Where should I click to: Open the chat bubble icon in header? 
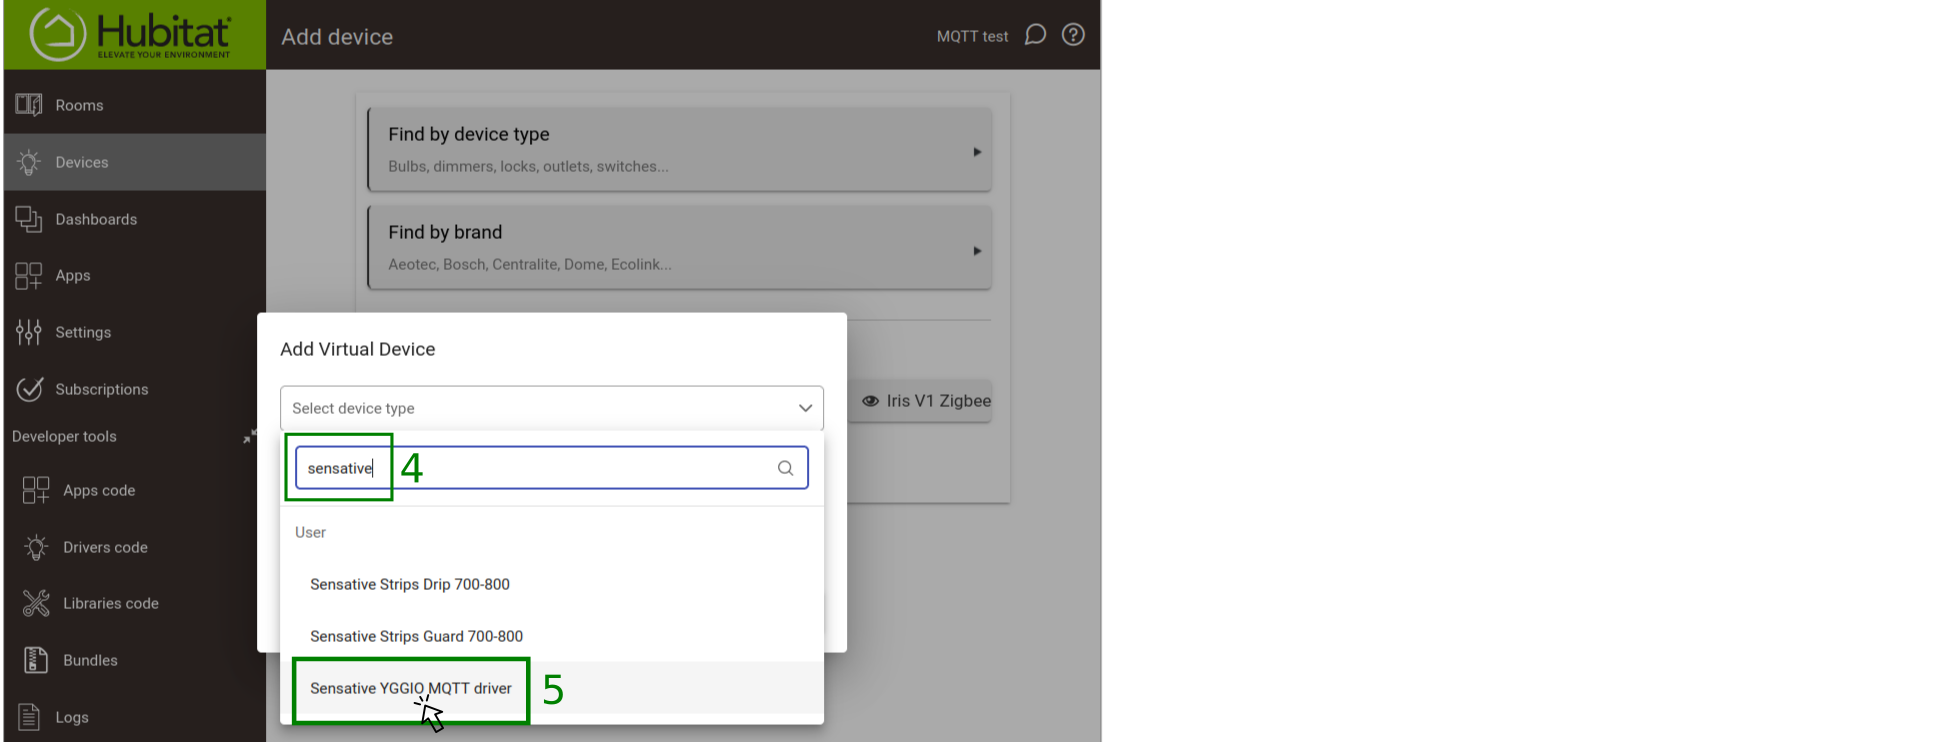click(1036, 35)
